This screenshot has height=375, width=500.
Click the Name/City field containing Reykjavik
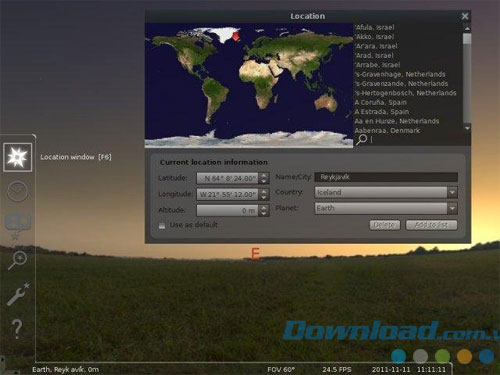pos(386,177)
